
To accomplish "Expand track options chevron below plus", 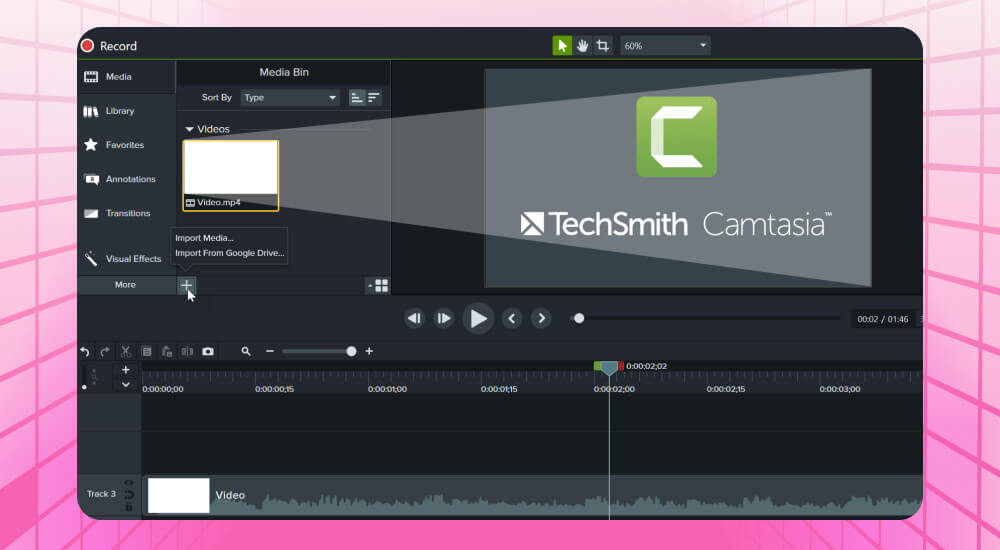I will (x=126, y=385).
